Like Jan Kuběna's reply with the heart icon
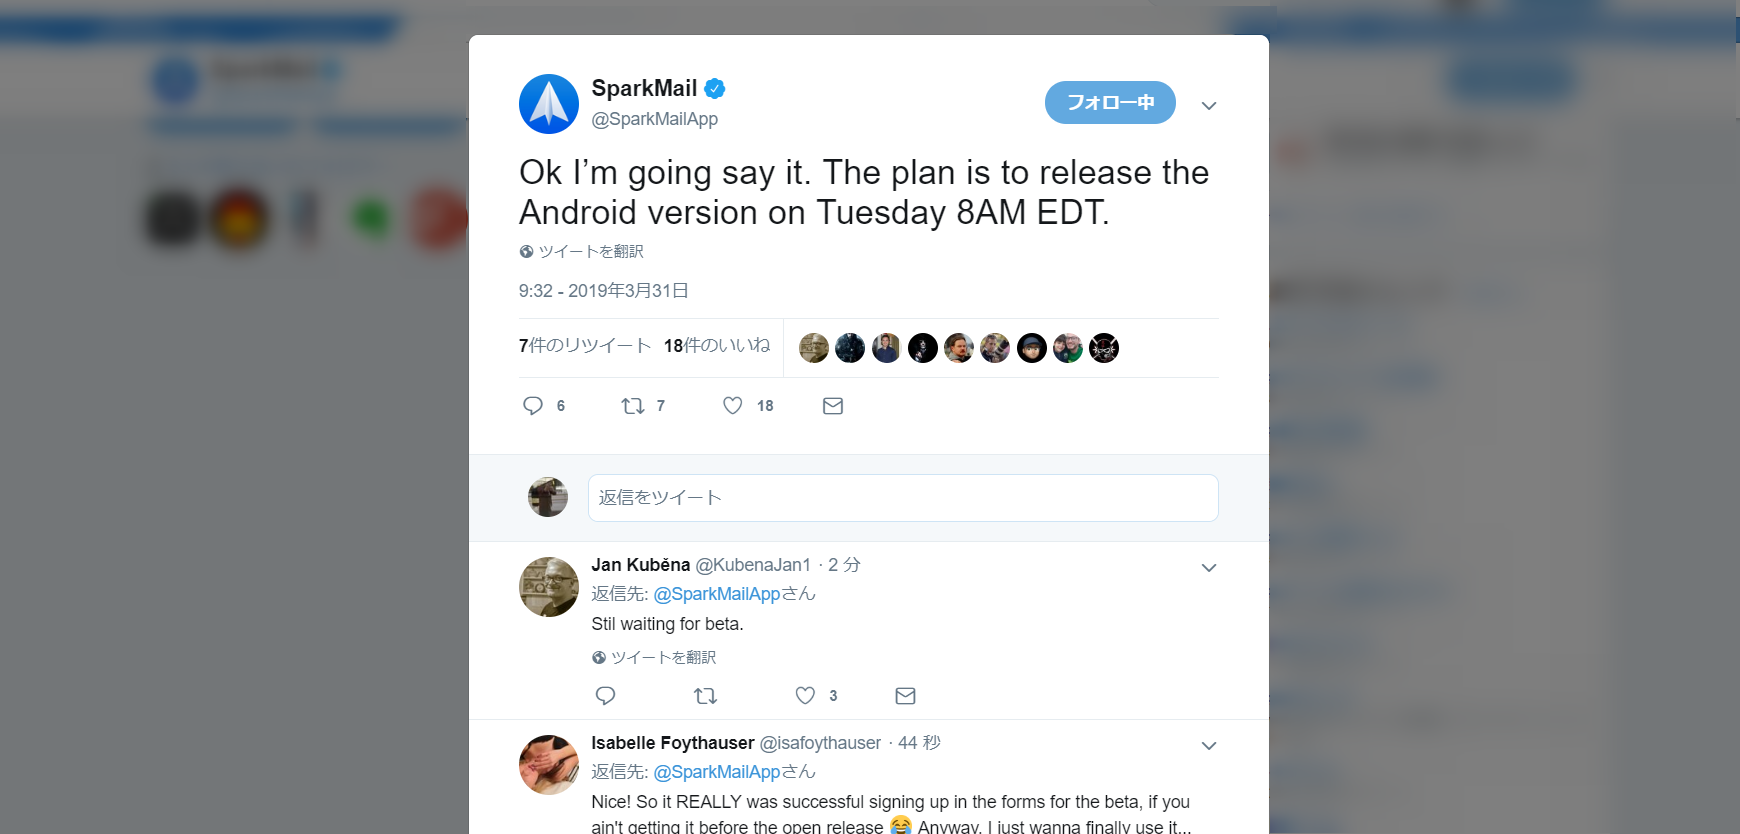1740x834 pixels. pos(805,695)
